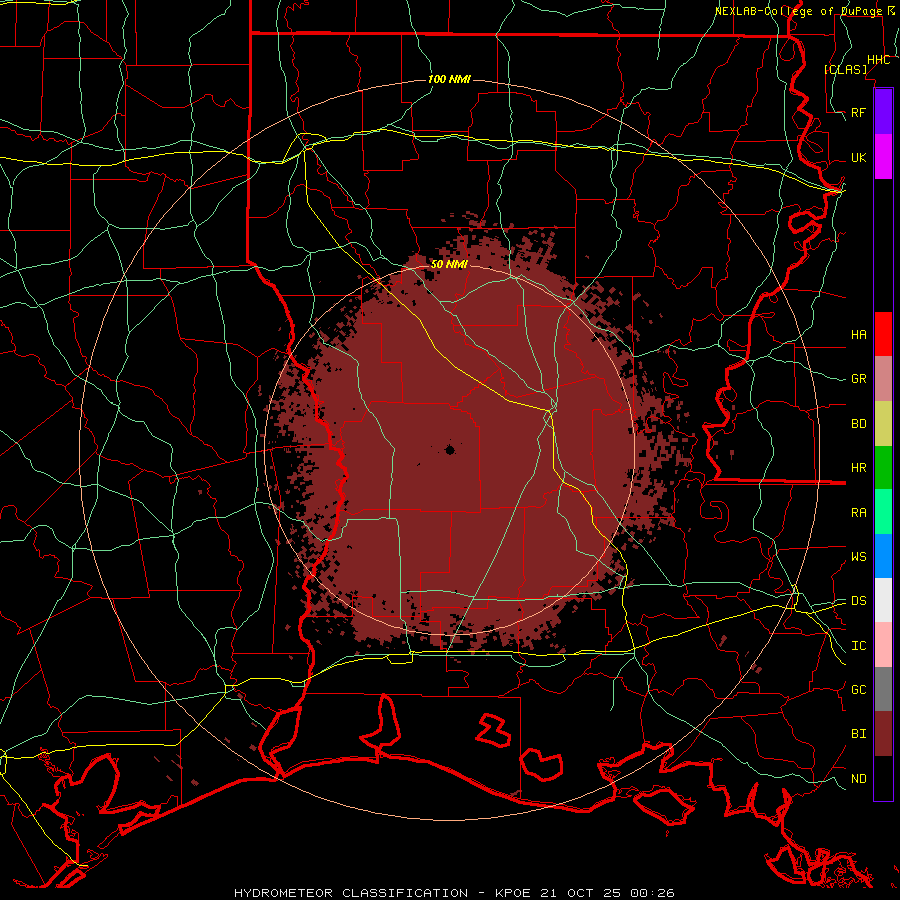Click the "RA" legend label
This screenshot has width=900, height=900.
858,512
